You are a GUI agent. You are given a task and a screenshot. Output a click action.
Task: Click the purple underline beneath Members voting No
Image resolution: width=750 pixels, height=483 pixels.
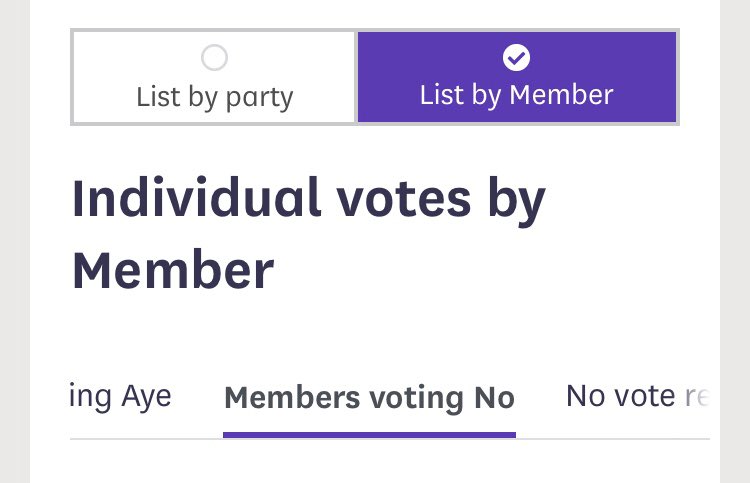click(369, 435)
